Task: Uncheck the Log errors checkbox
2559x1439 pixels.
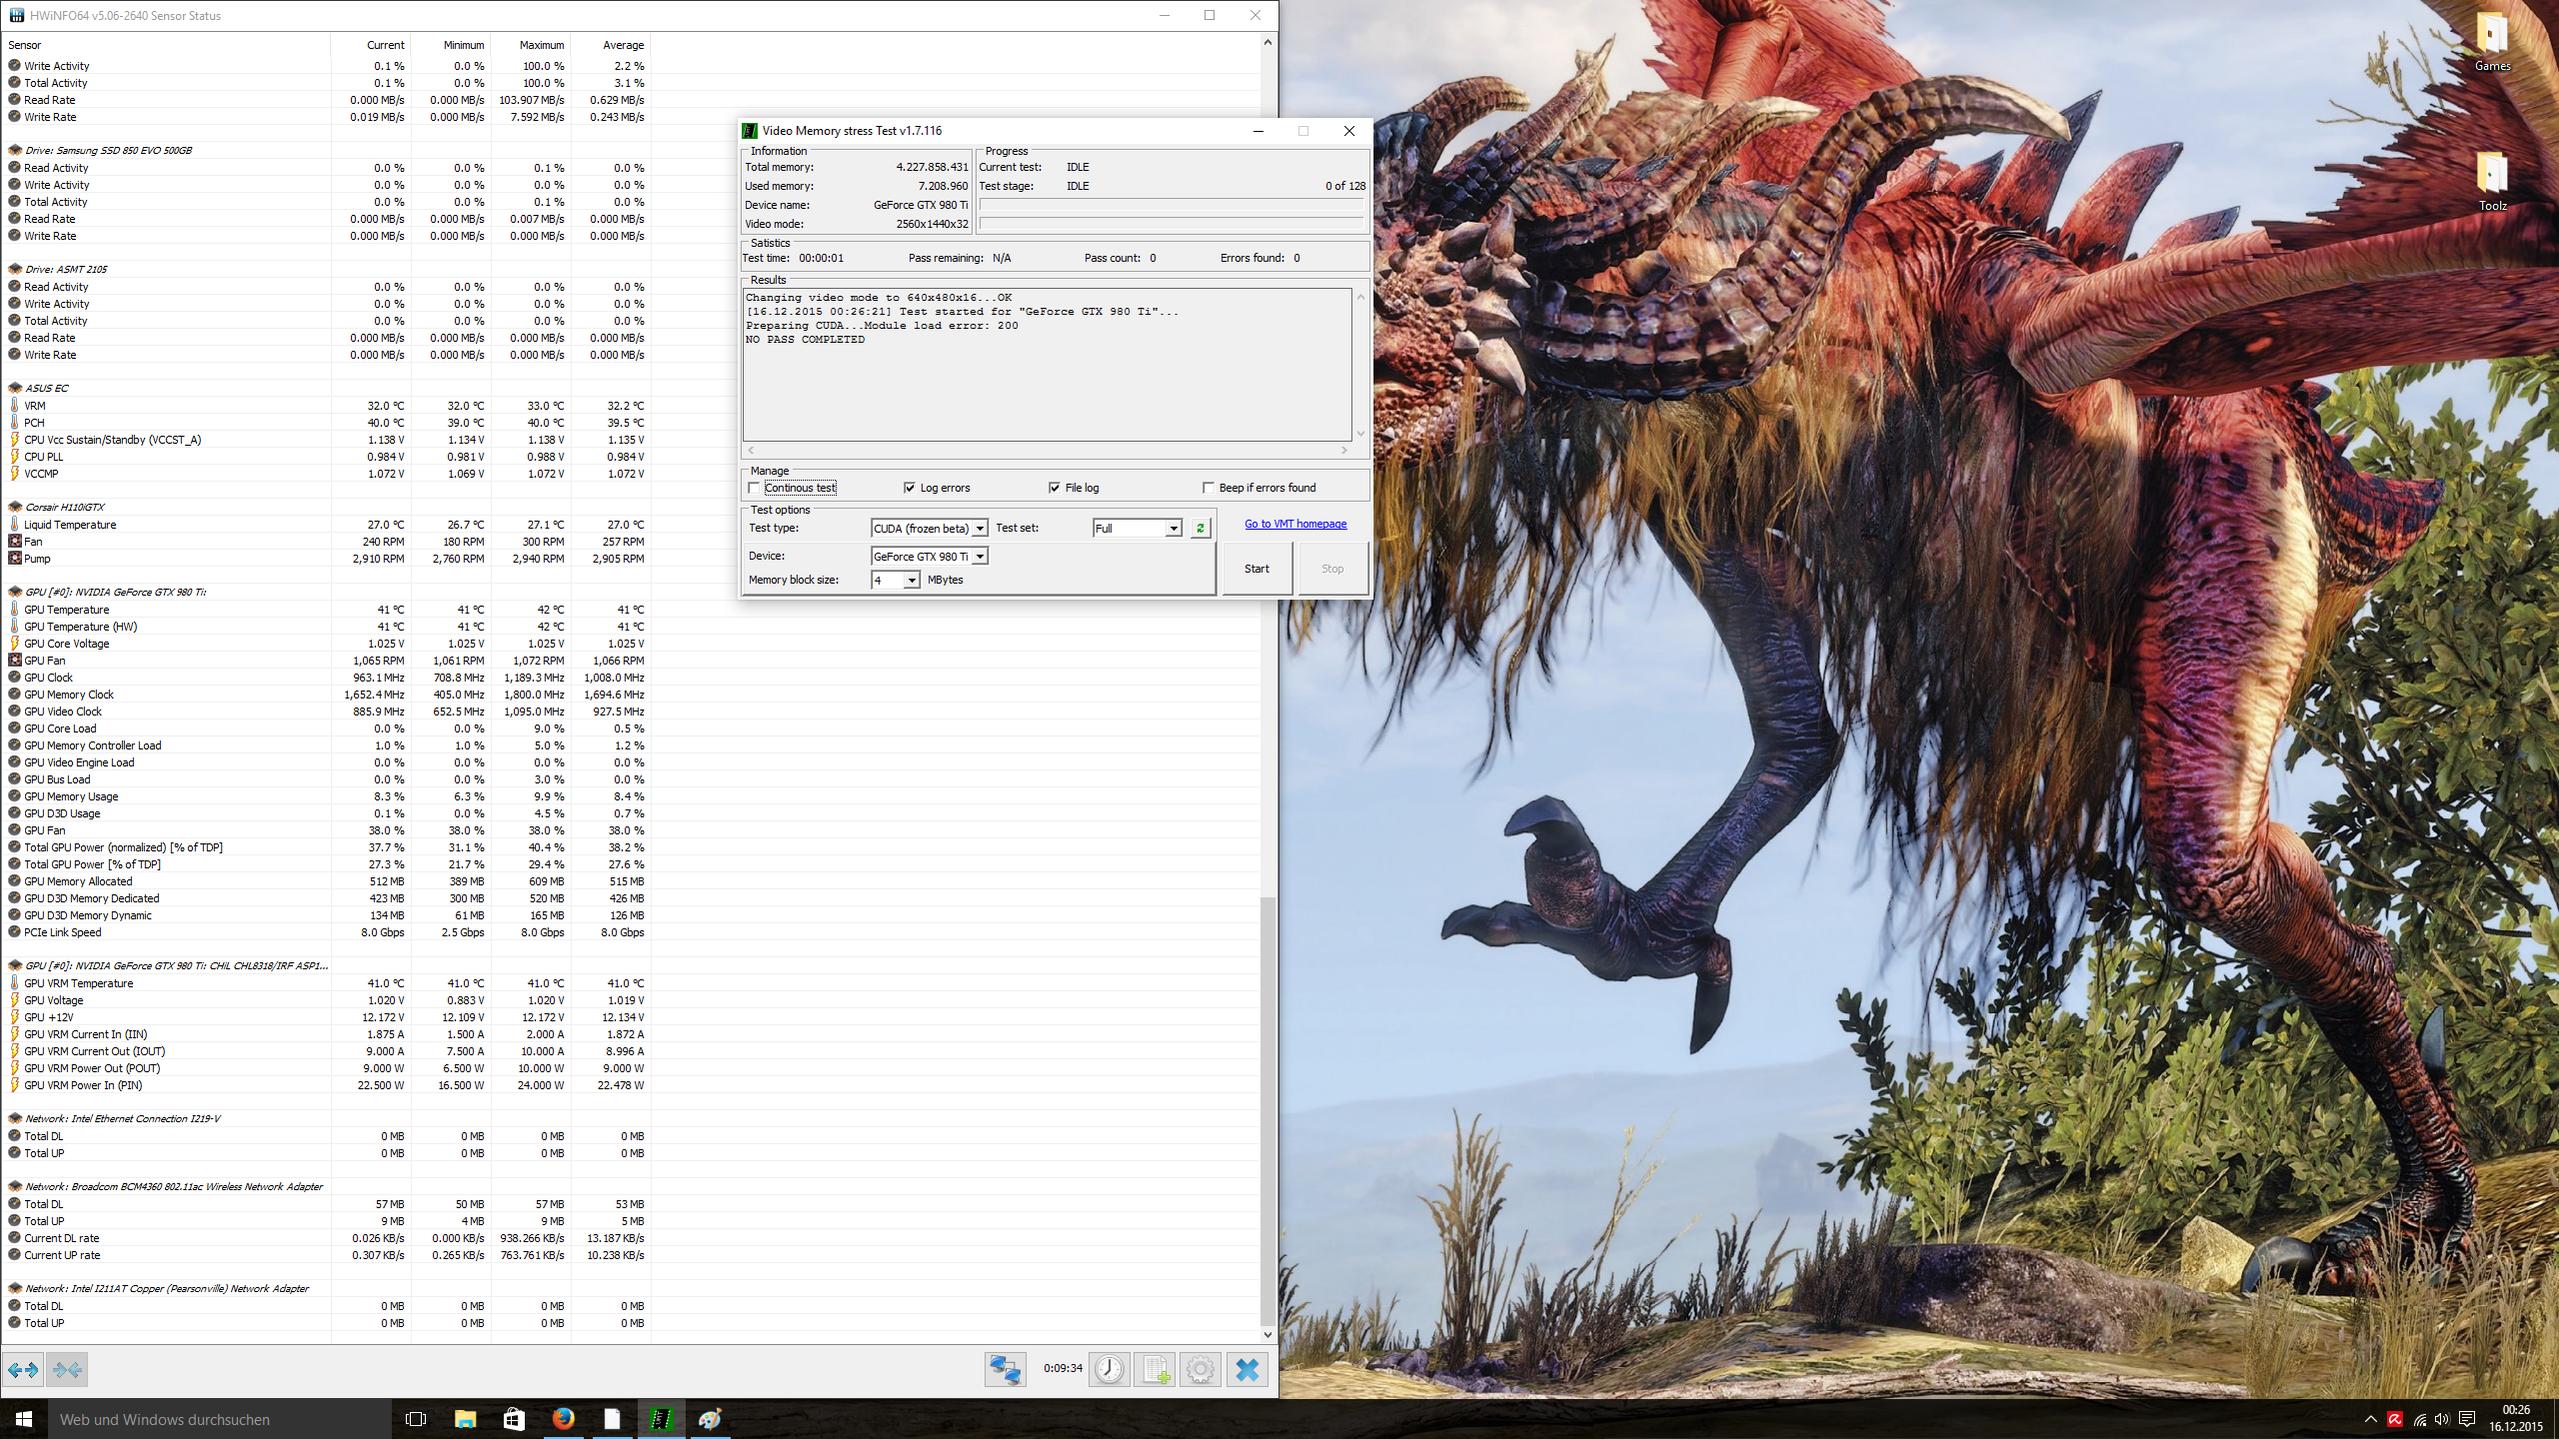Action: coord(909,488)
